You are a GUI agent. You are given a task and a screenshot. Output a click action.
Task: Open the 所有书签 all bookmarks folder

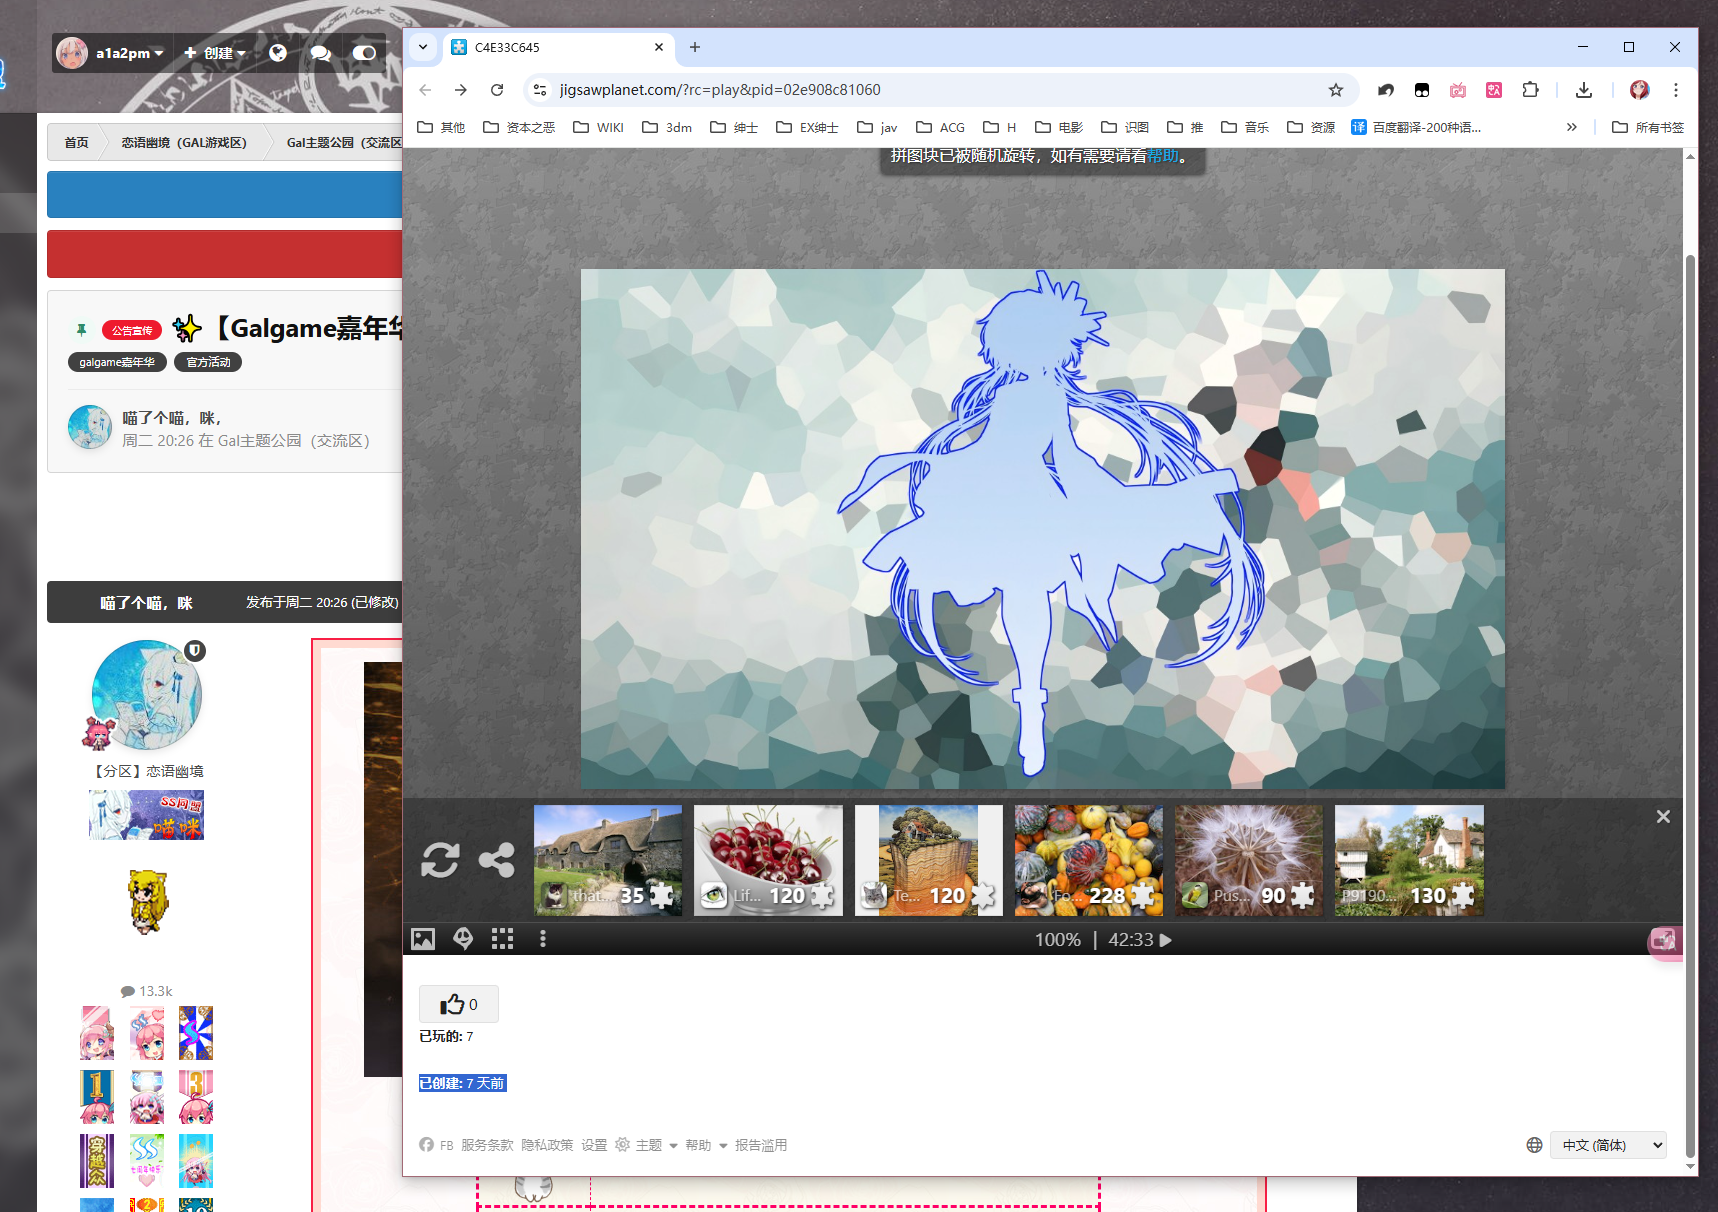1648,127
